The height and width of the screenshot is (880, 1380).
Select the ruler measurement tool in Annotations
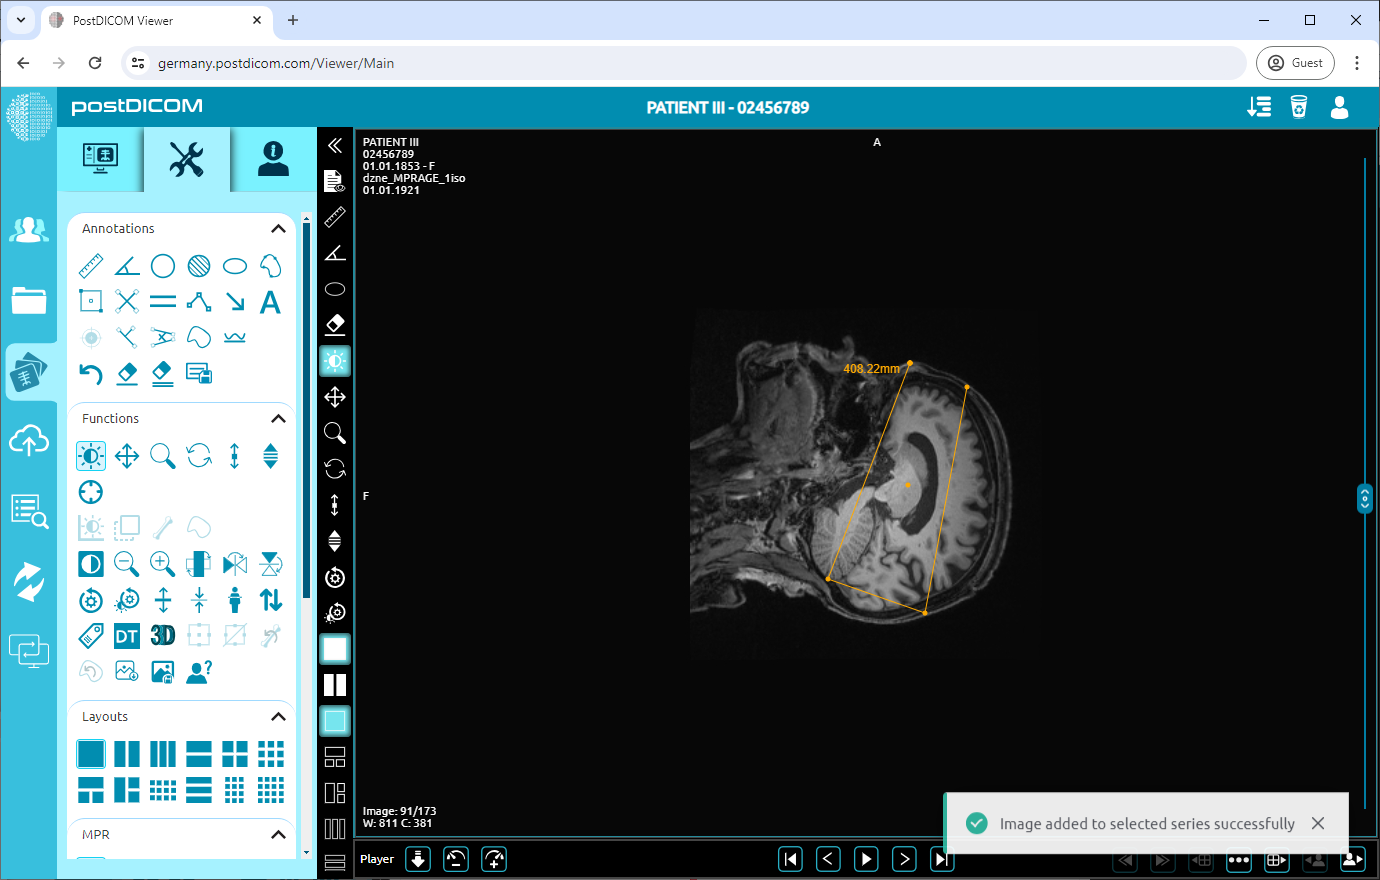coord(91,266)
